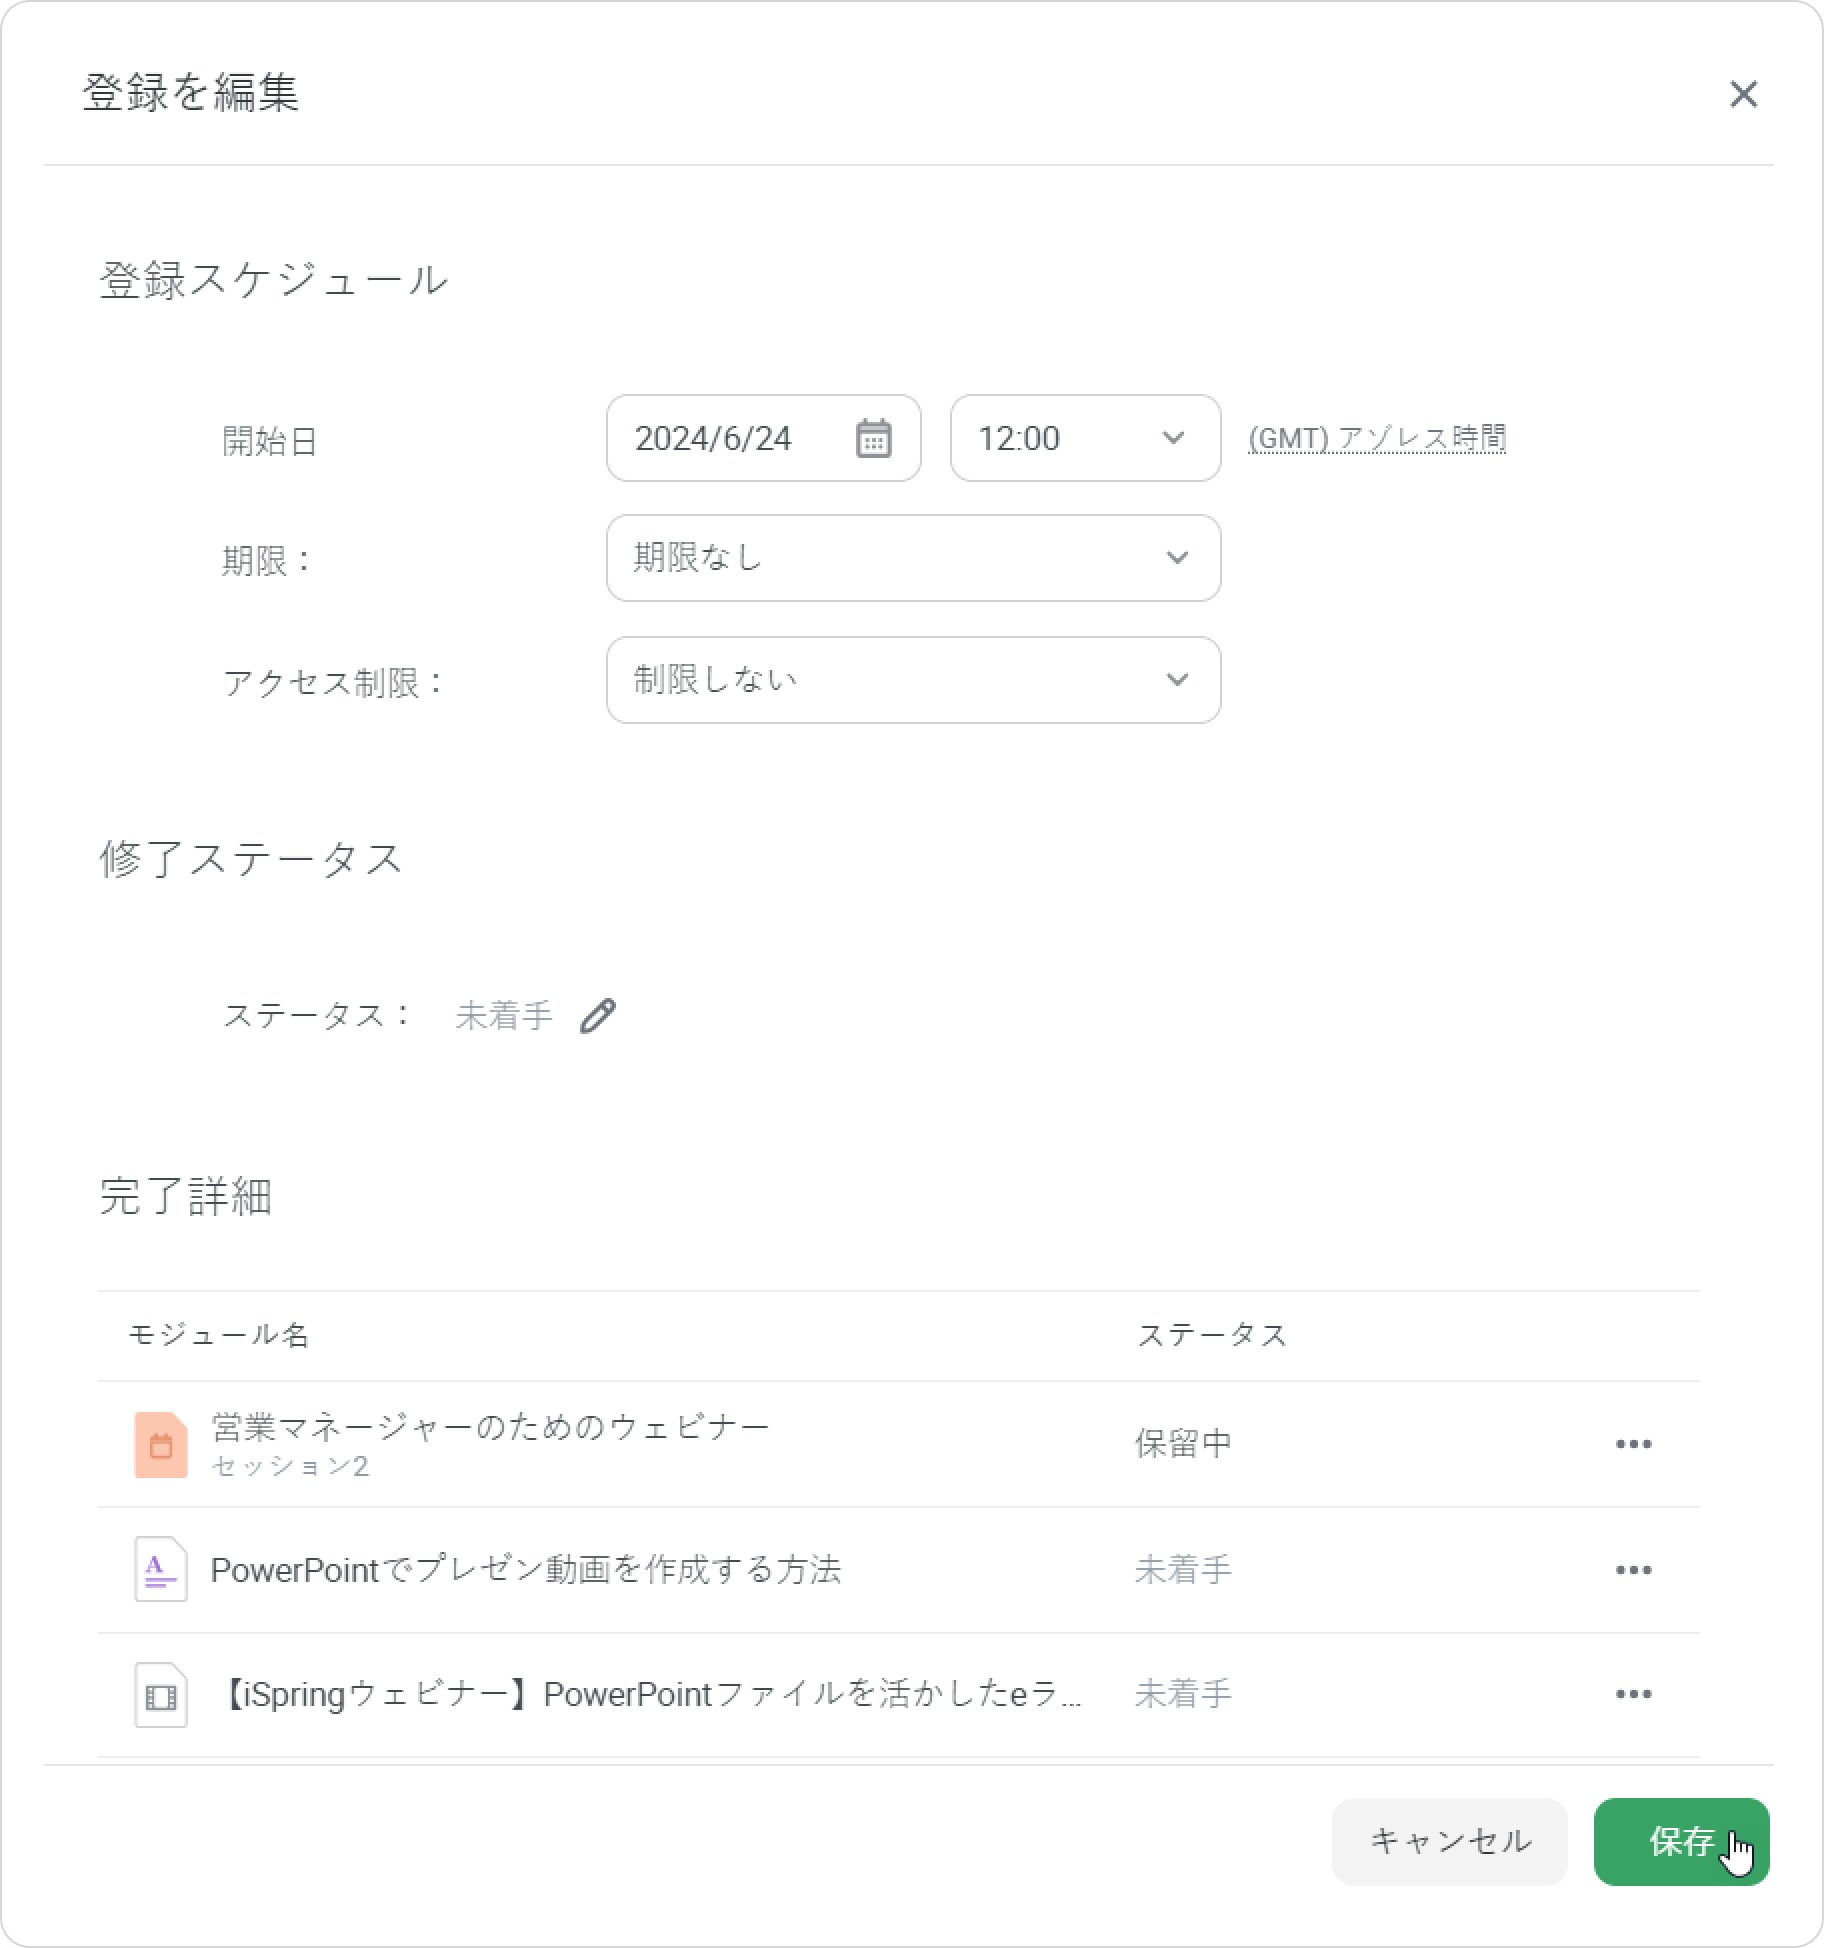Open more options for PowerPointでプレゼン動画 row
This screenshot has width=1824, height=1948.
[1633, 1570]
